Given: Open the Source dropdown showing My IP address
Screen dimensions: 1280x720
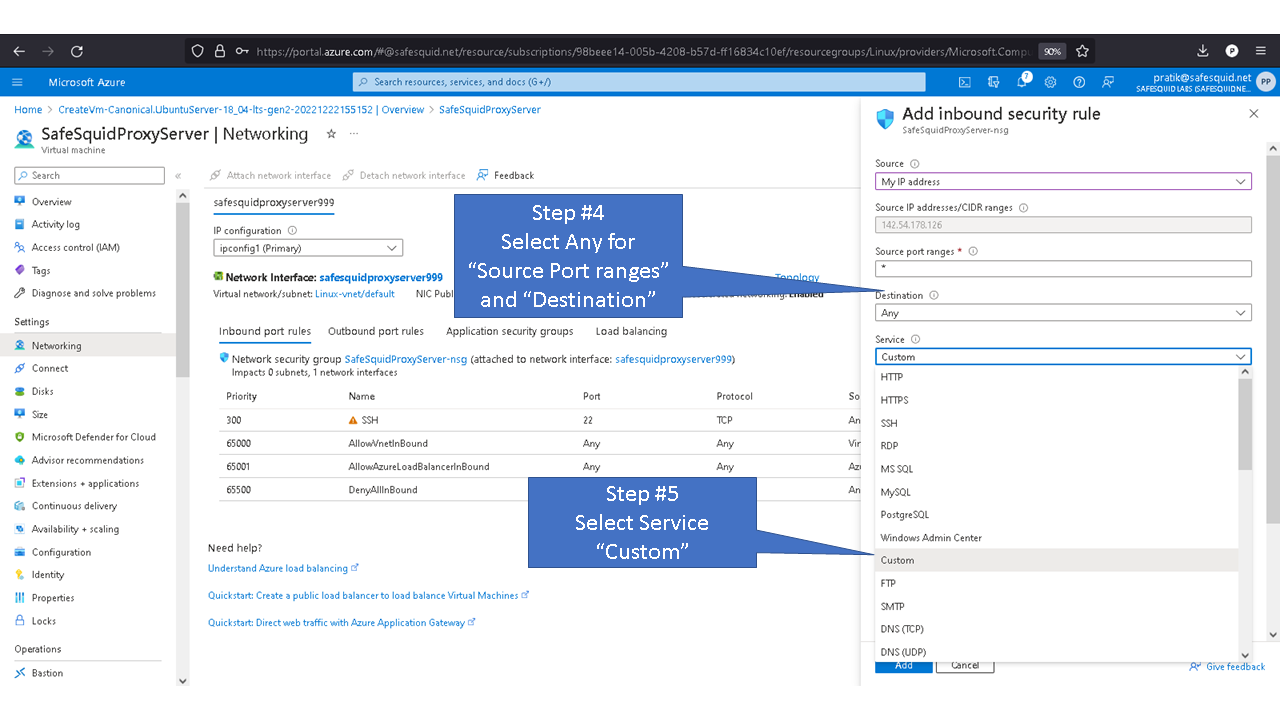Looking at the screenshot, I should point(1063,182).
